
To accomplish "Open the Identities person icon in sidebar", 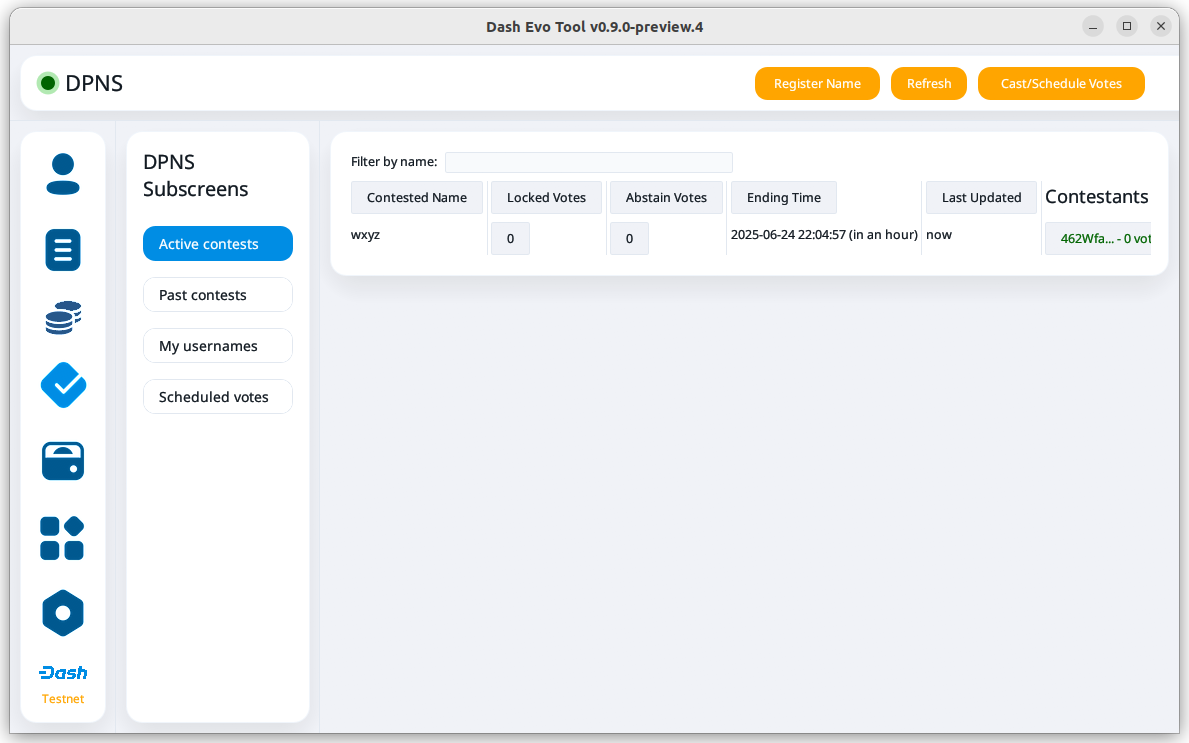I will click(63, 174).
